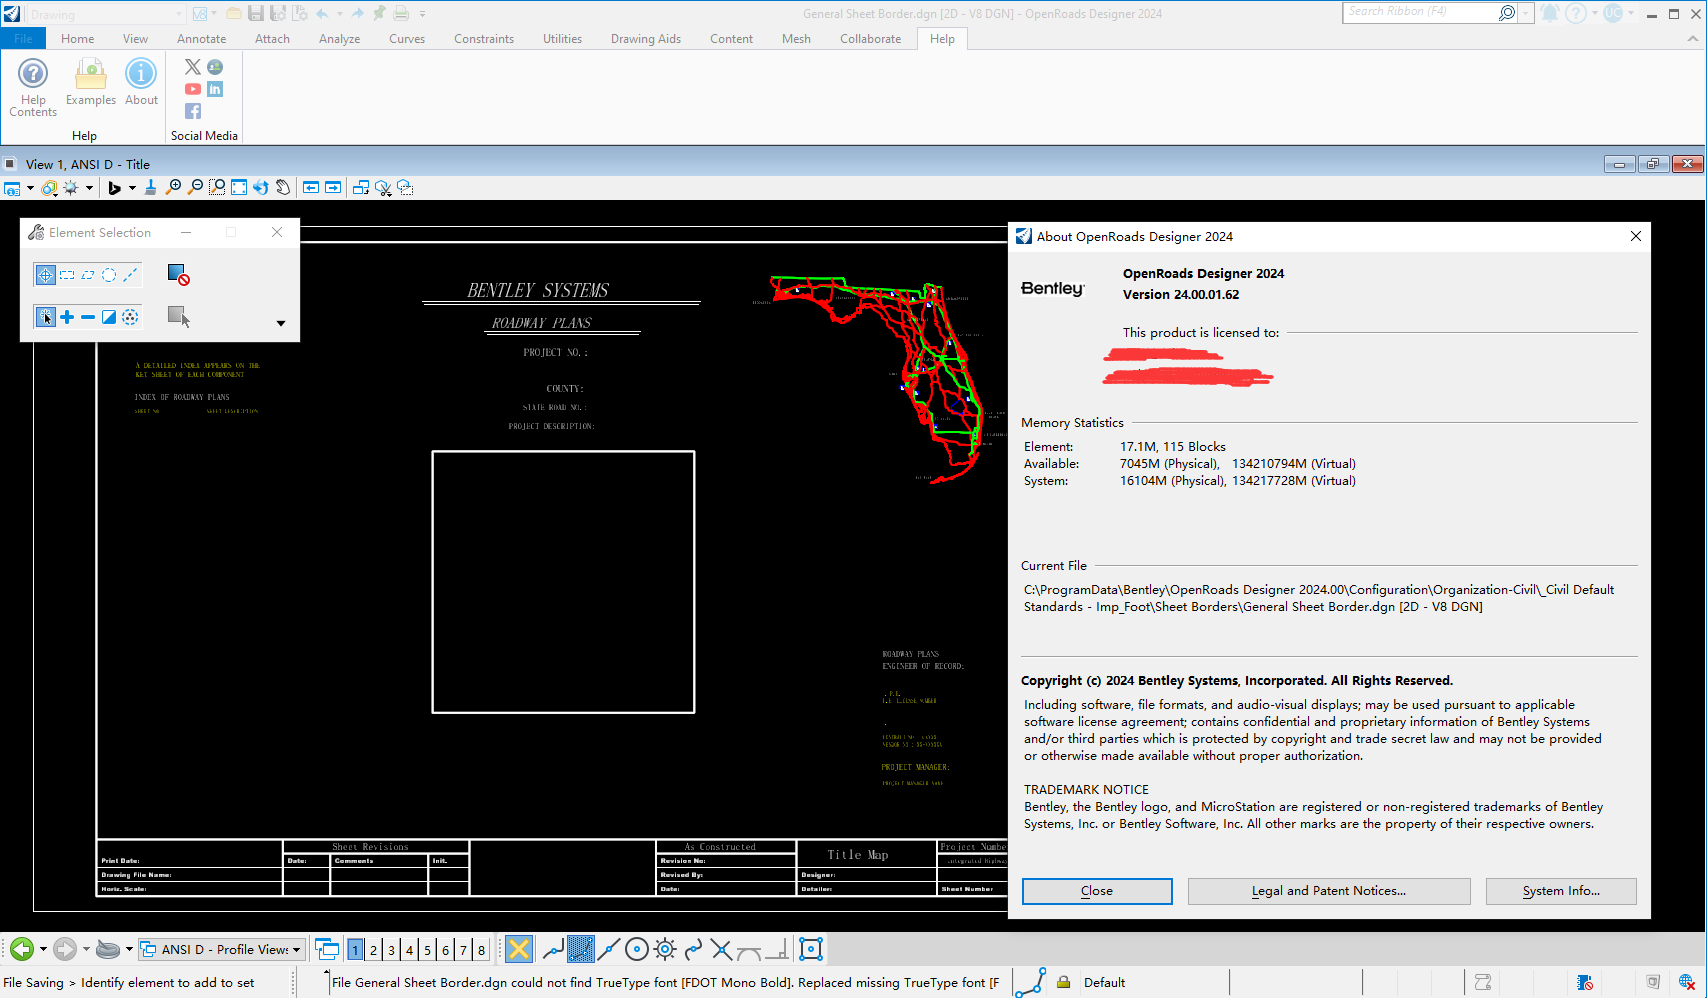
Task: Open the Examples ribbon button
Action: 91,82
